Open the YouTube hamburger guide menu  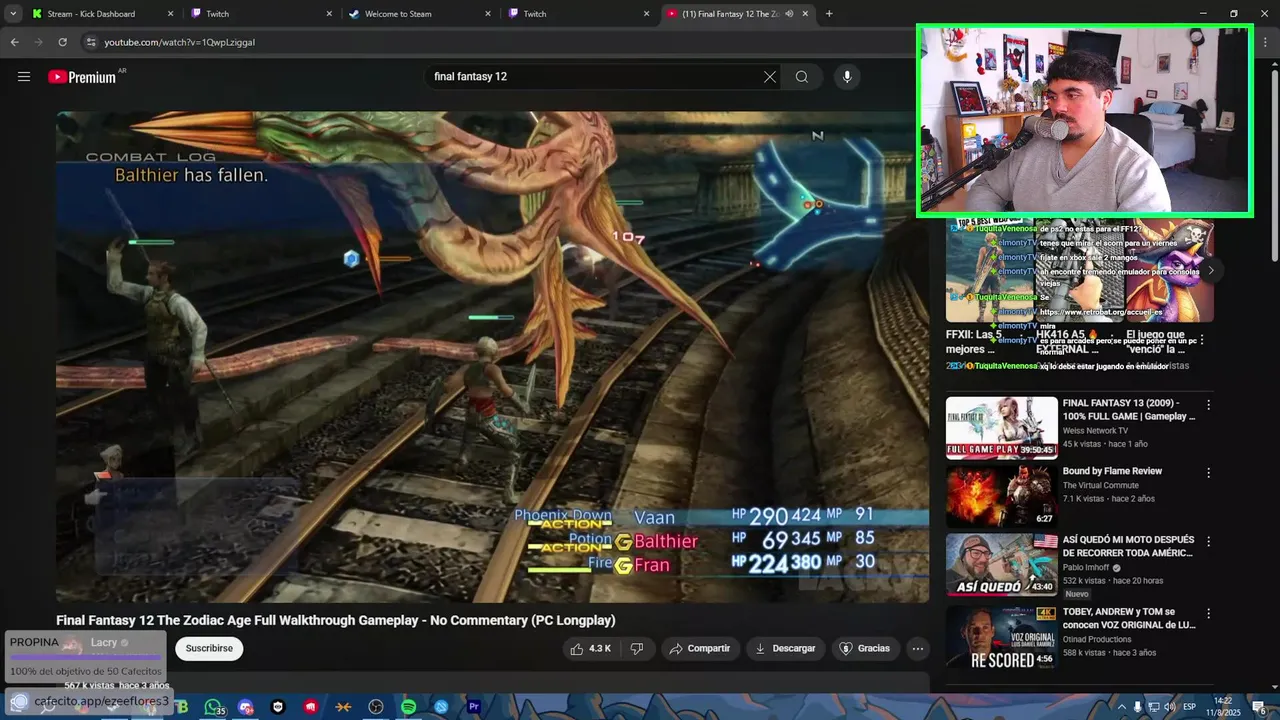point(24,77)
